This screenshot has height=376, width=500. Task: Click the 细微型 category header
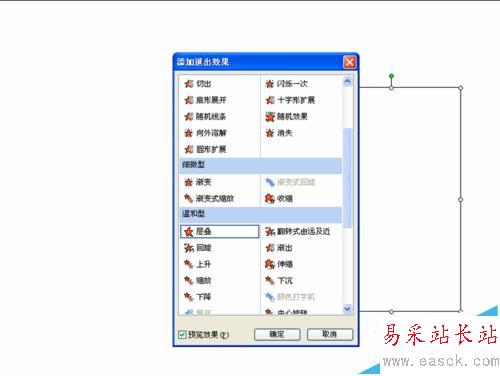(x=261, y=165)
